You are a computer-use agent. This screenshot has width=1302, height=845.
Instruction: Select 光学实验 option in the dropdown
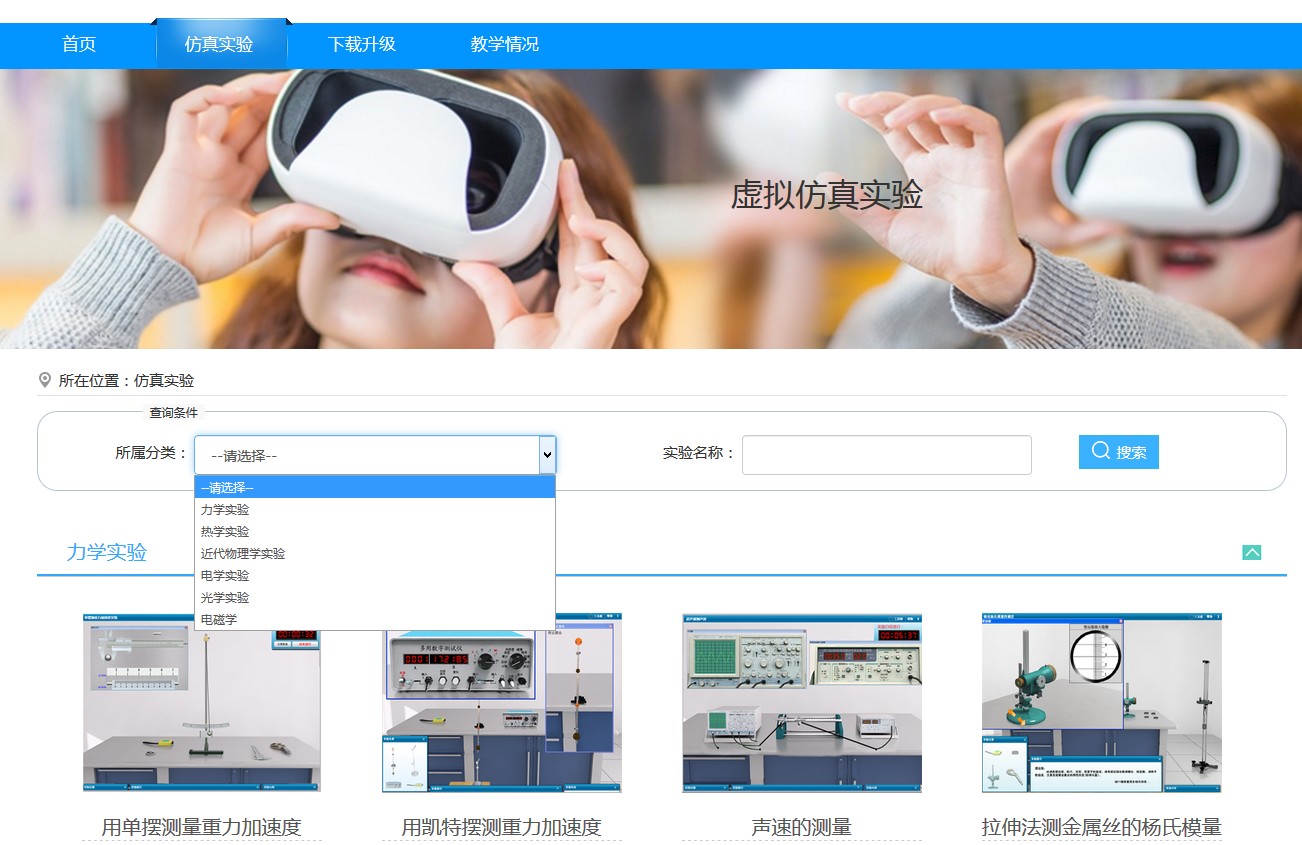(225, 598)
